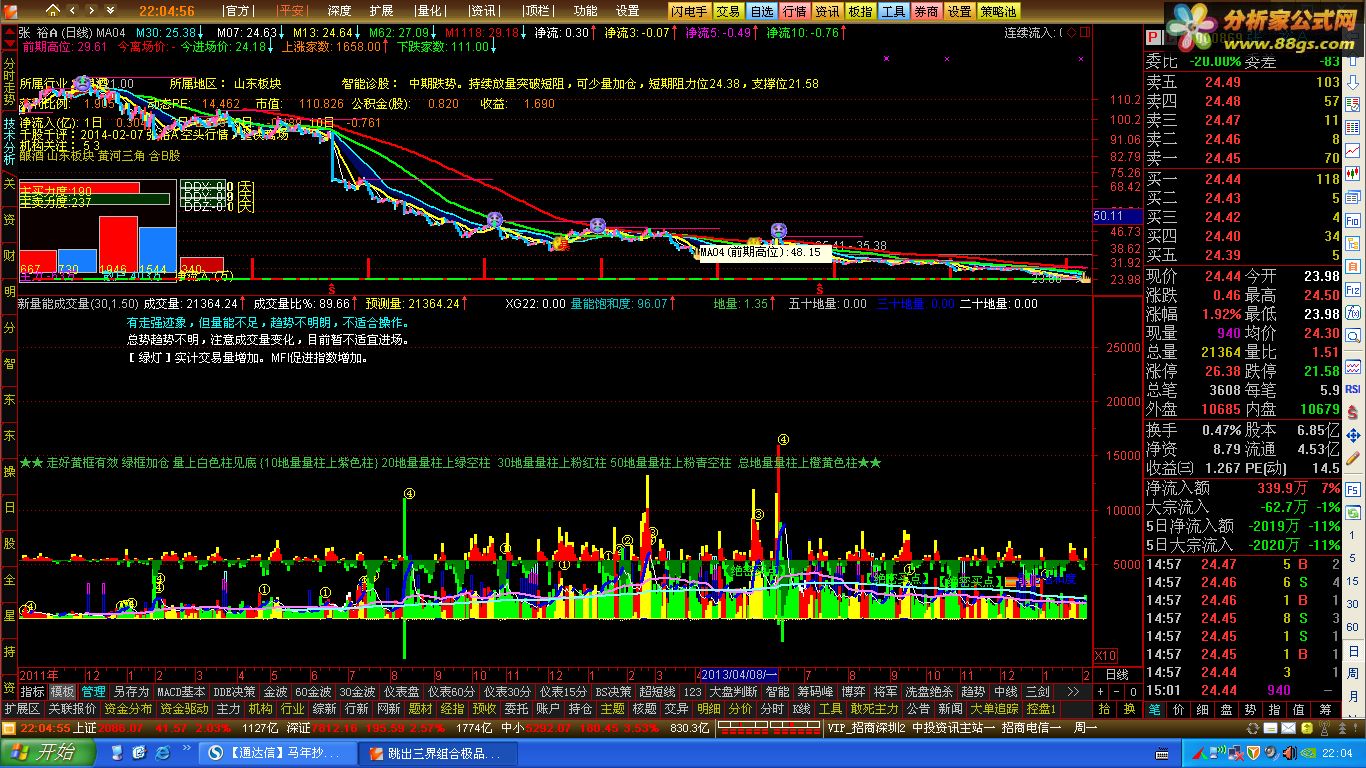Click the Windows 开始 start button
This screenshot has width=1366, height=768.
tap(48, 752)
